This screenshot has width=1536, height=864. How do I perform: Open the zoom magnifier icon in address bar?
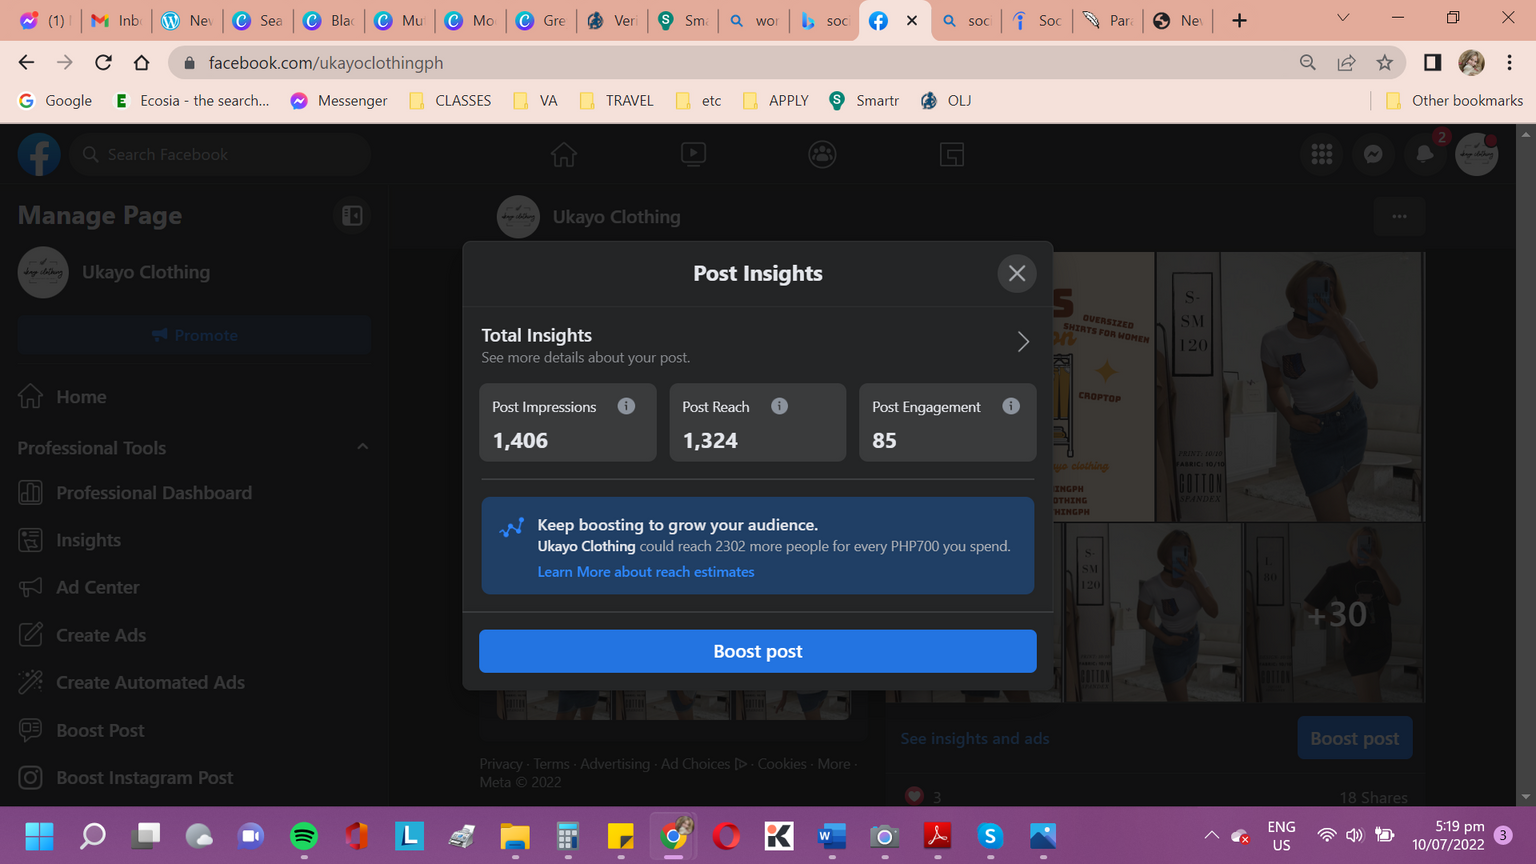pyautogui.click(x=1307, y=62)
